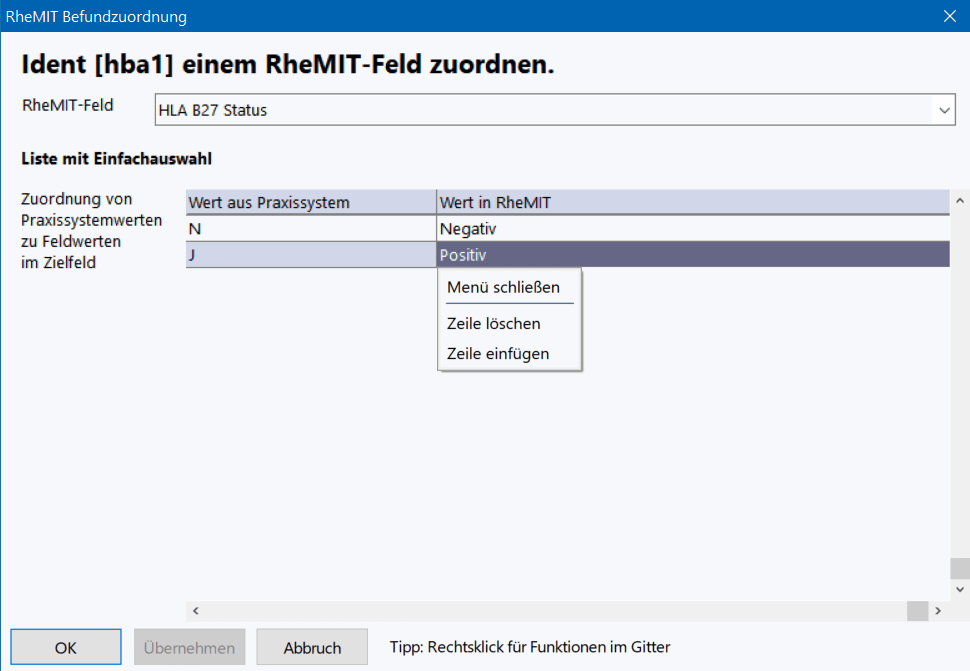Cancel the dialog with Abbruch
This screenshot has height=671, width=970.
312,647
